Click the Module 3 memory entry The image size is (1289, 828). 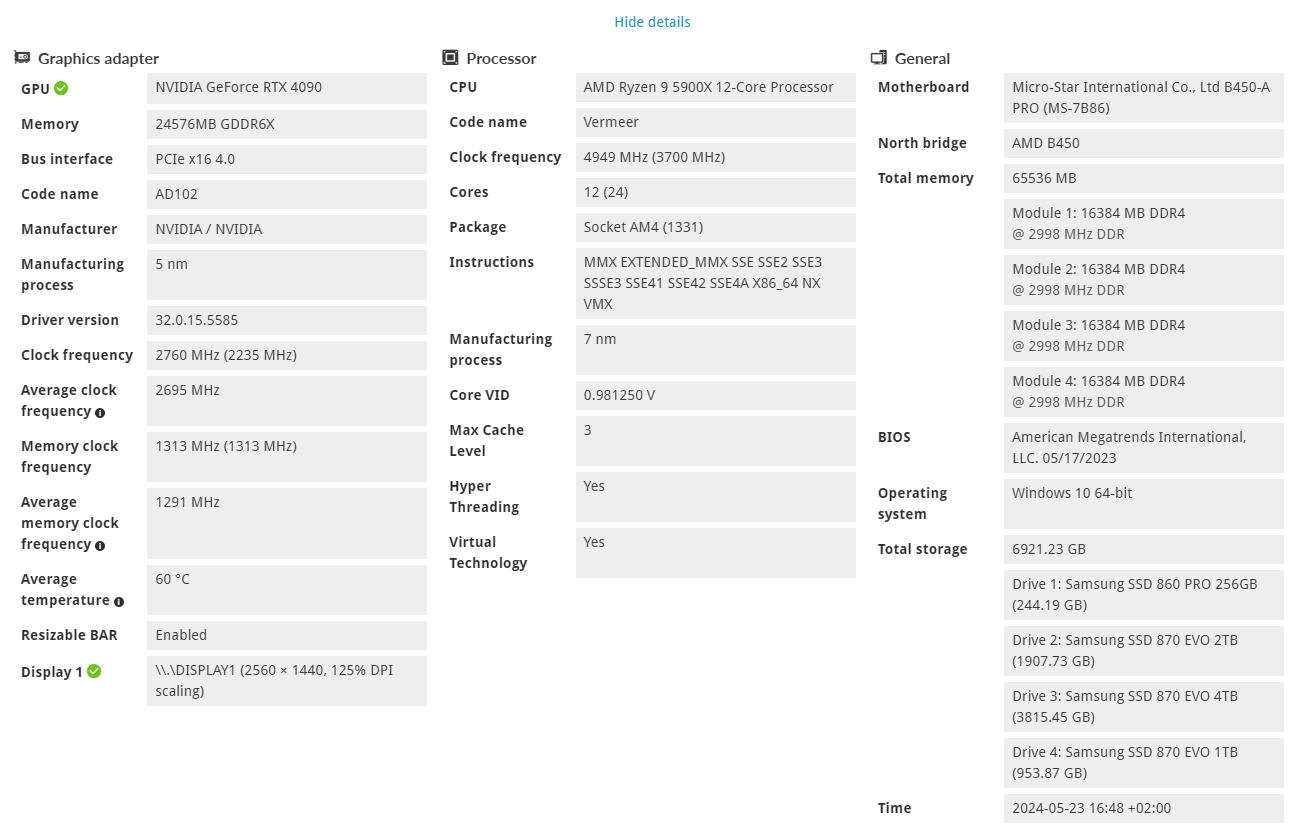click(x=1144, y=336)
